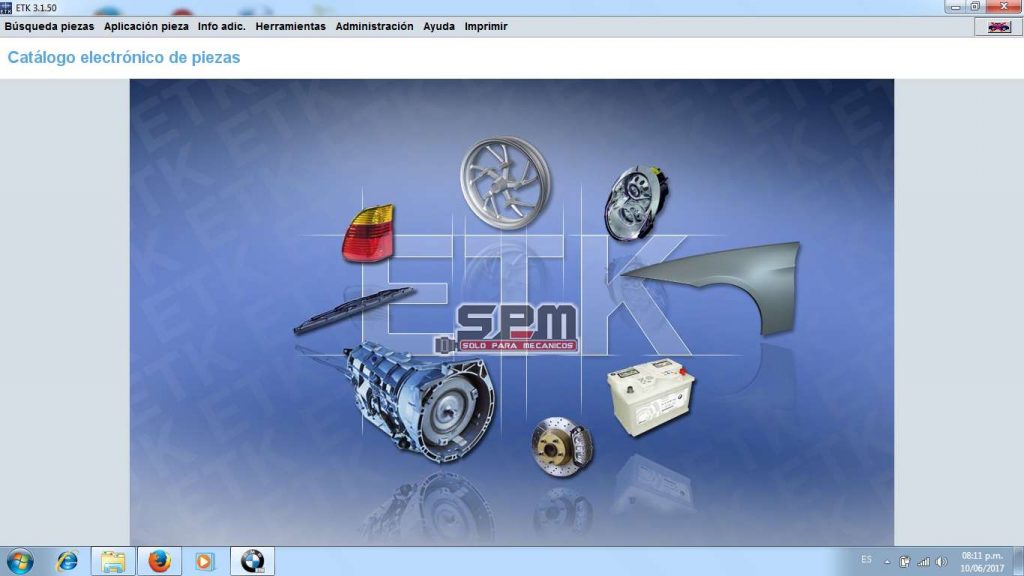Screen dimensions: 1024x576
Task: Click the ETK app icon in title bar
Action: [x=6, y=7]
